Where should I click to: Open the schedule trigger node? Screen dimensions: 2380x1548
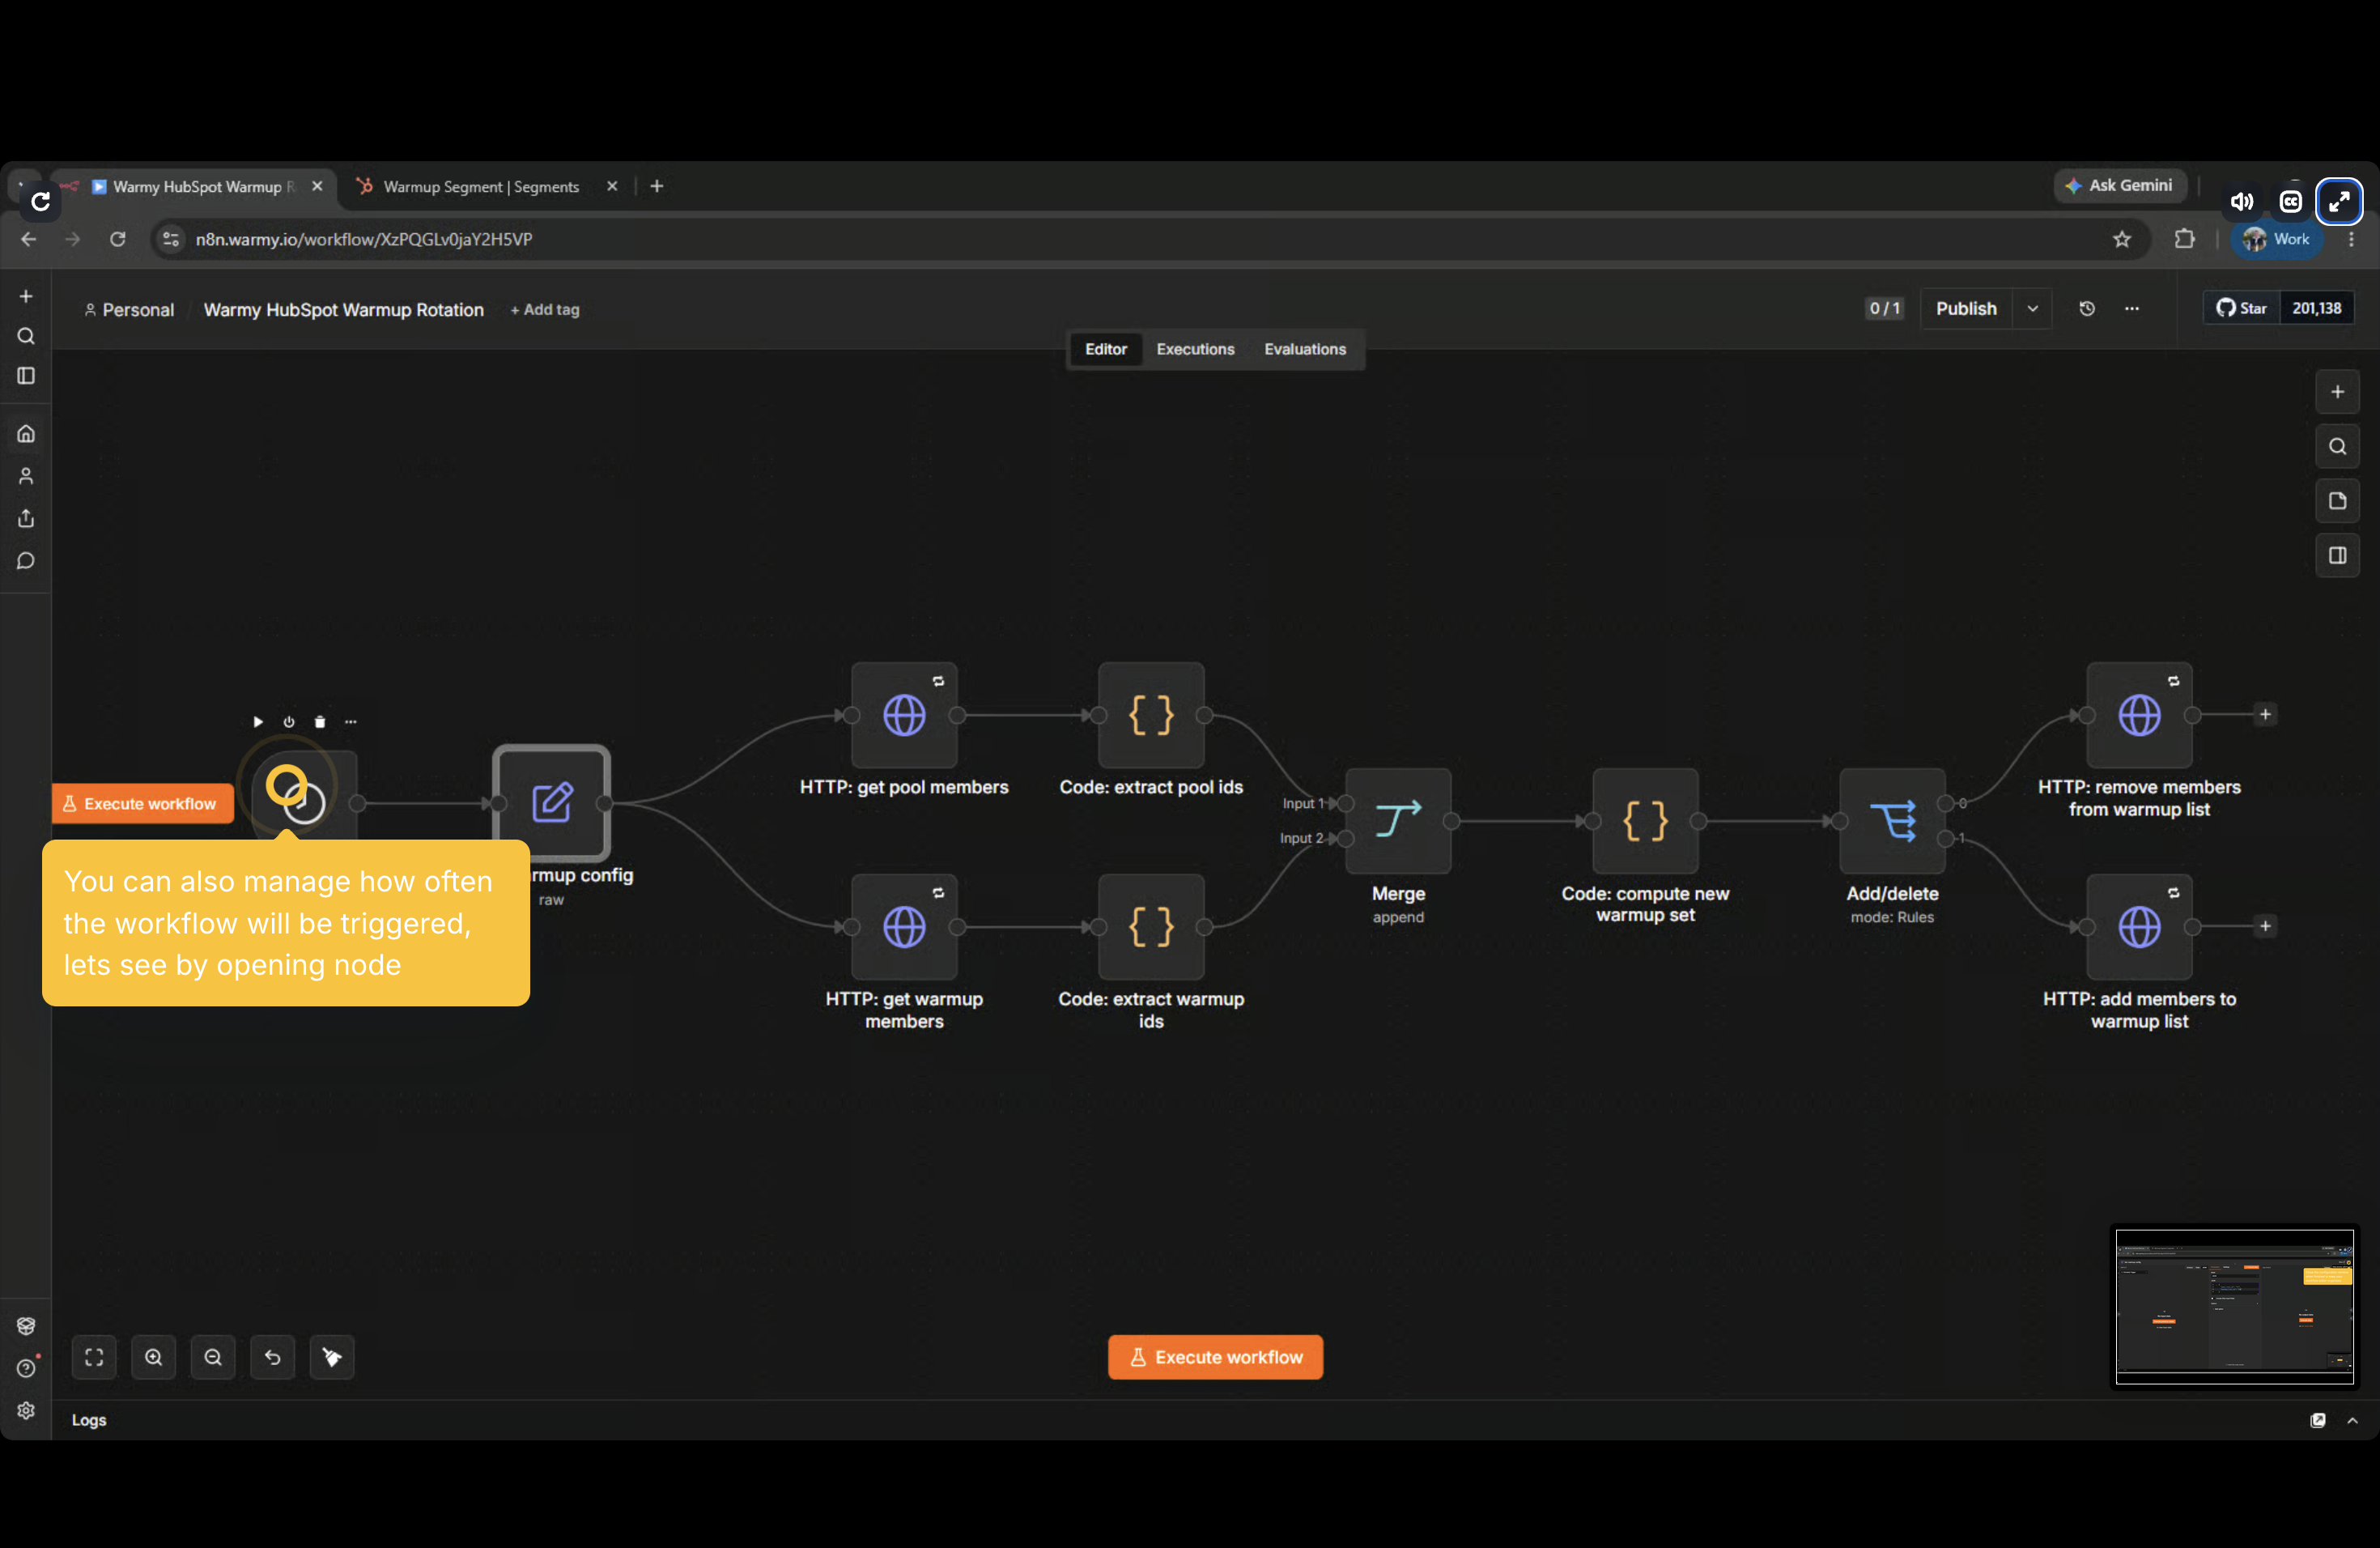304,803
